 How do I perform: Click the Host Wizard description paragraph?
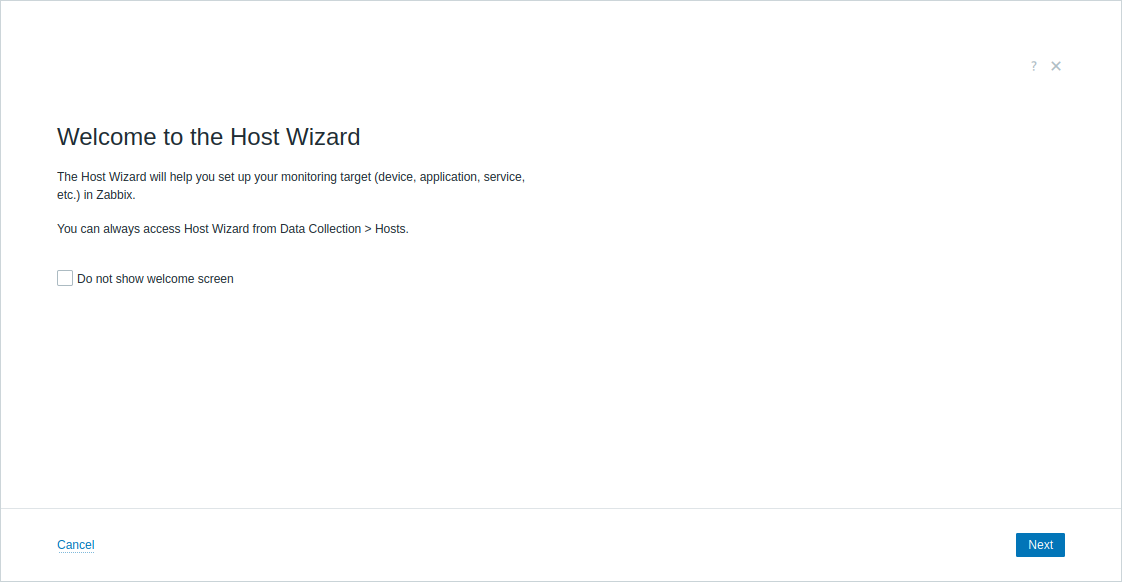[291, 185]
